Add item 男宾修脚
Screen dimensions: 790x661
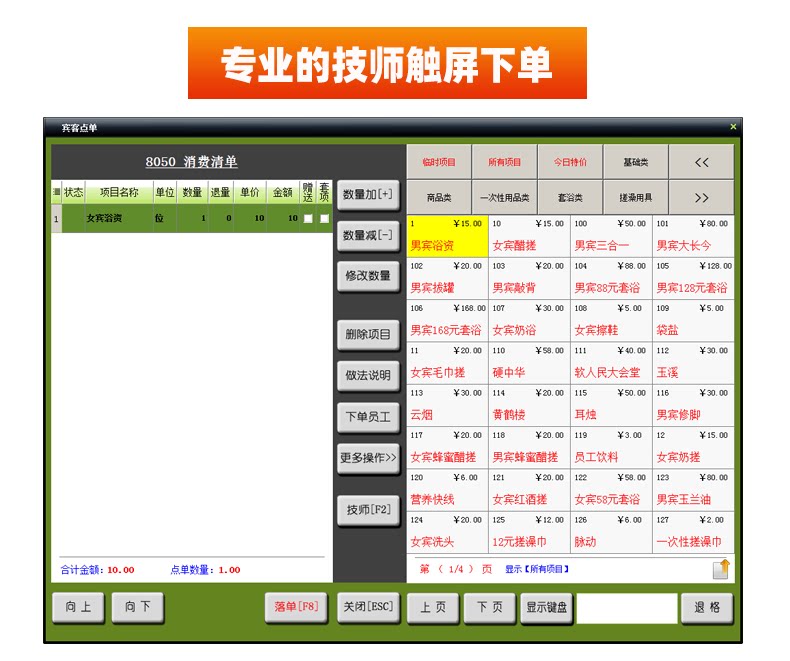(x=693, y=405)
